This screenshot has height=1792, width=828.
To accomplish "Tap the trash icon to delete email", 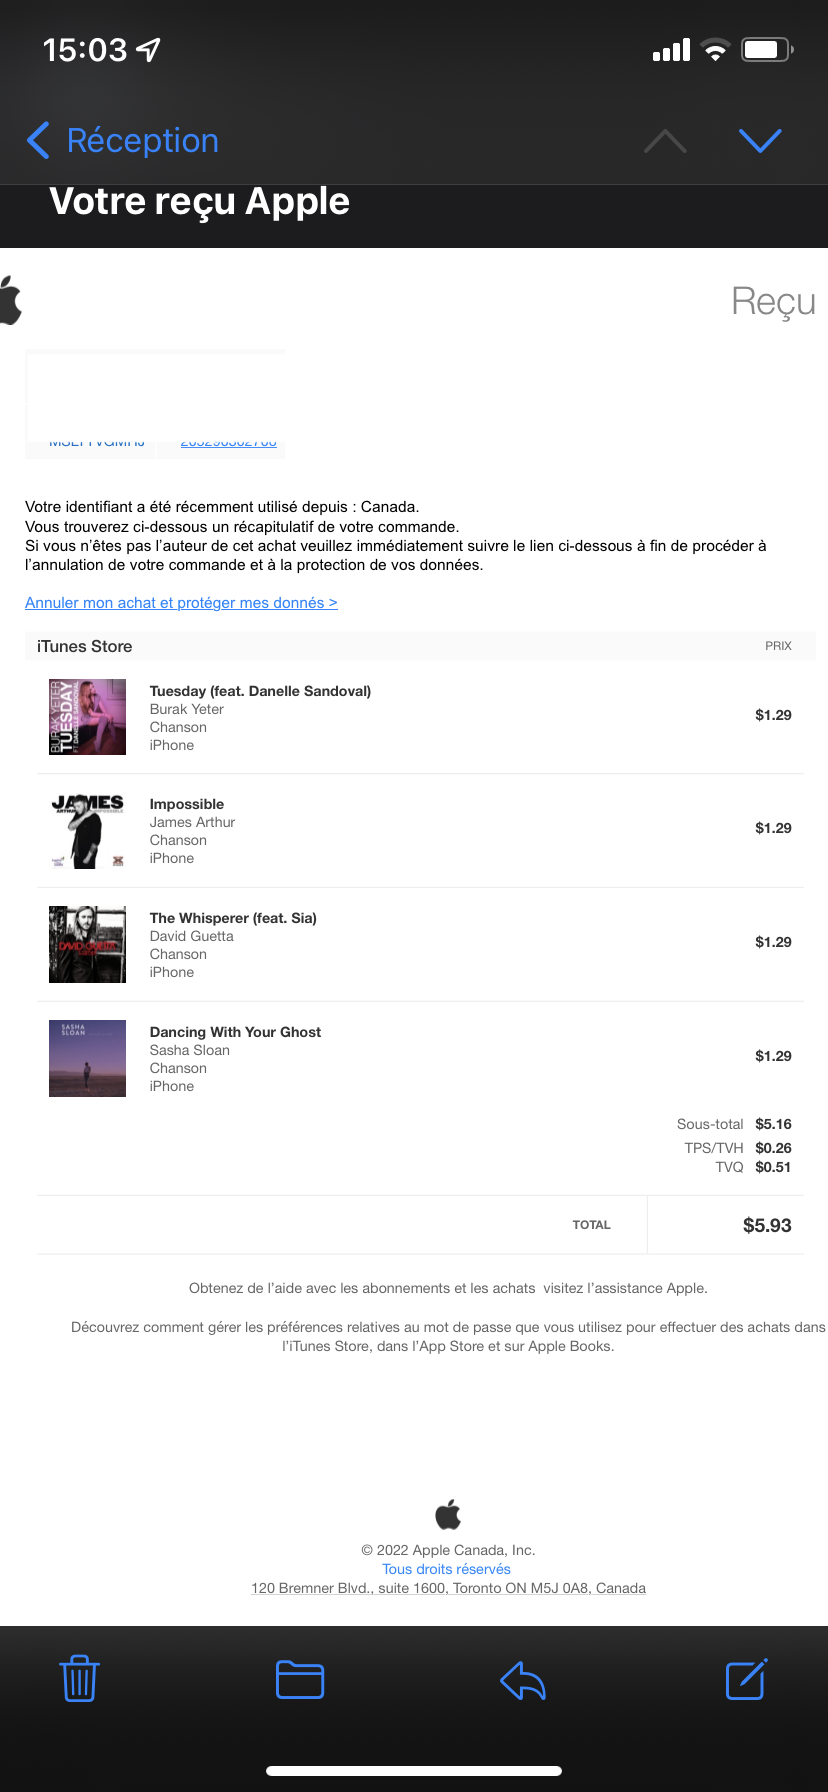I will coord(79,1679).
